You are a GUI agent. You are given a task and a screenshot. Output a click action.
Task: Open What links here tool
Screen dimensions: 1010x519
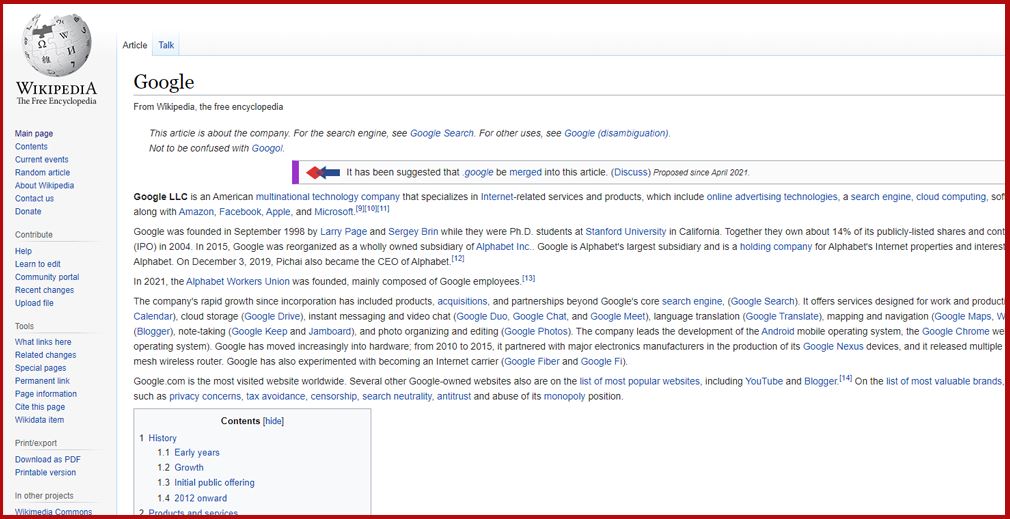coord(43,342)
